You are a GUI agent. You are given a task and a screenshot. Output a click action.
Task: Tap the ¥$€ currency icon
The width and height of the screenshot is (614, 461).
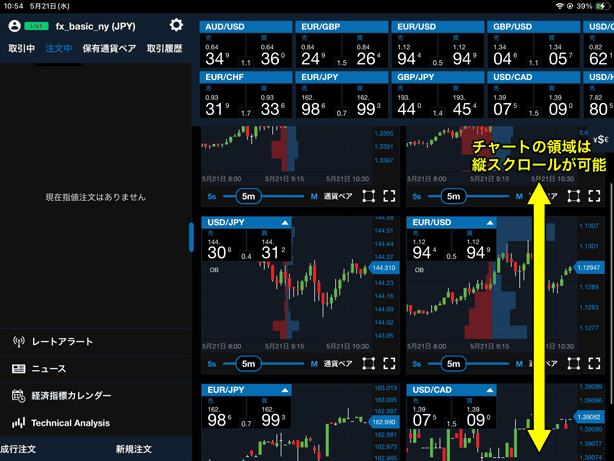(x=601, y=140)
